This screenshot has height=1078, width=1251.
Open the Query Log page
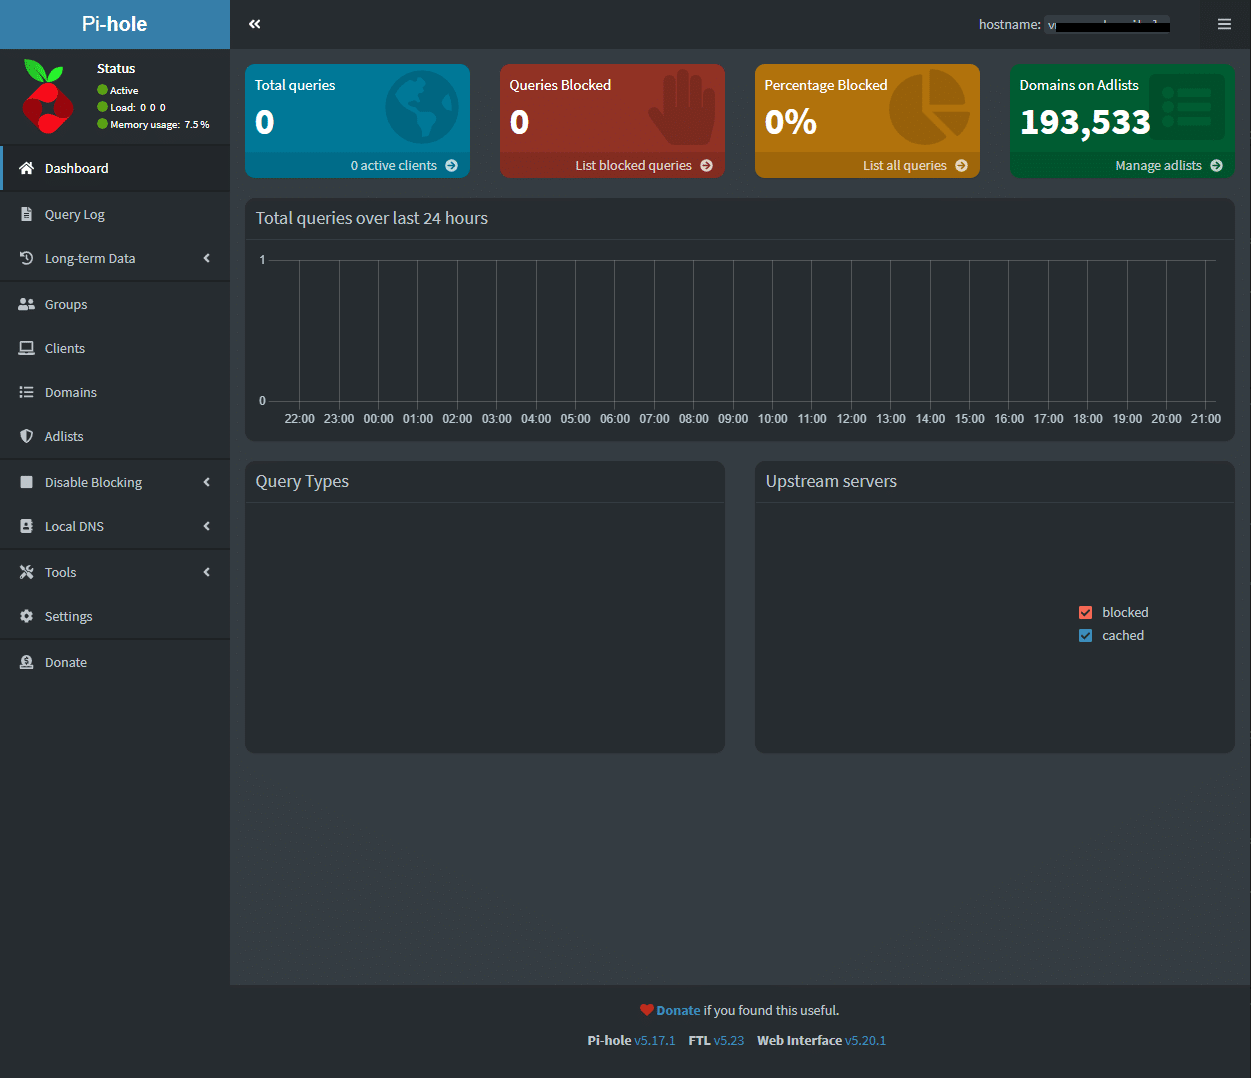point(115,214)
